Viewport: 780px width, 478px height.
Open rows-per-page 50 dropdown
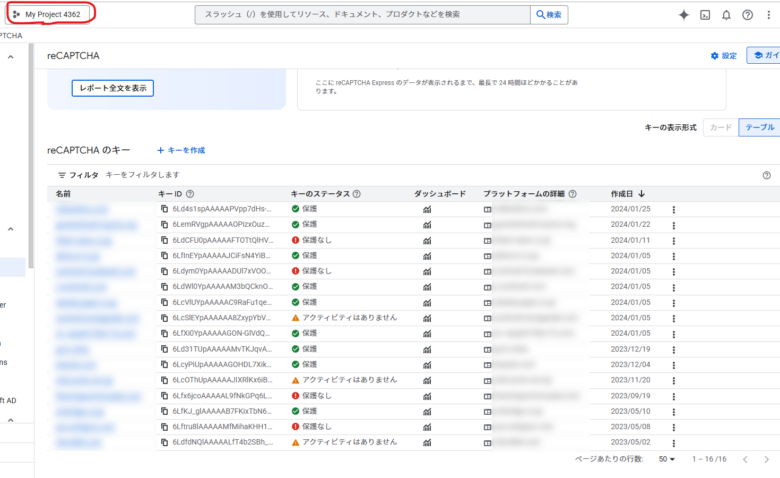pyautogui.click(x=667, y=459)
